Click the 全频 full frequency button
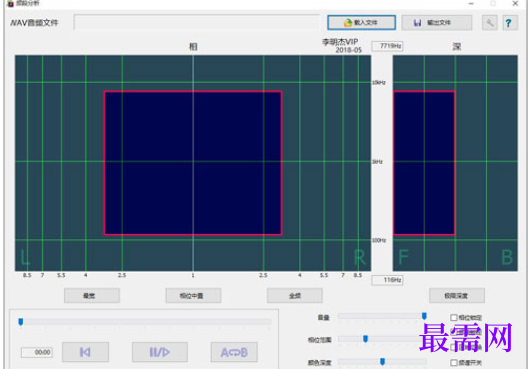 295,296
